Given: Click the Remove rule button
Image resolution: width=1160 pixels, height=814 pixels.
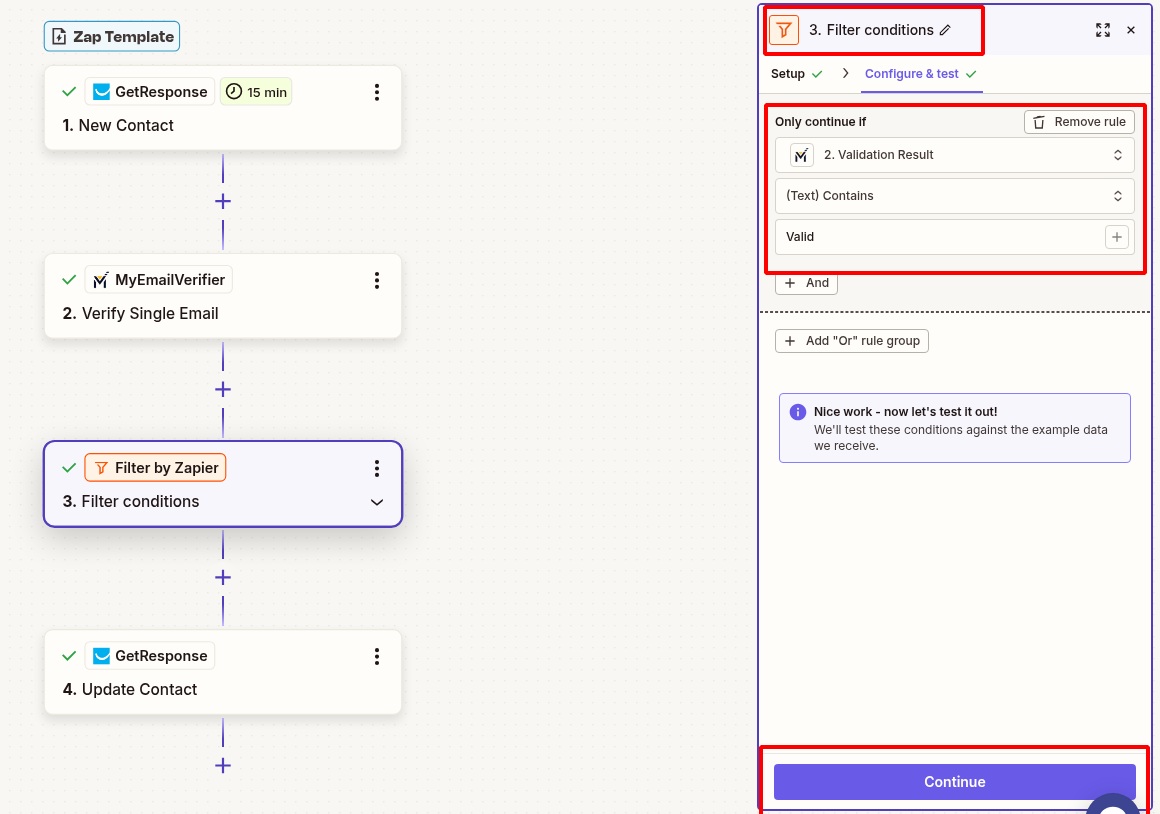Looking at the screenshot, I should [x=1079, y=122].
